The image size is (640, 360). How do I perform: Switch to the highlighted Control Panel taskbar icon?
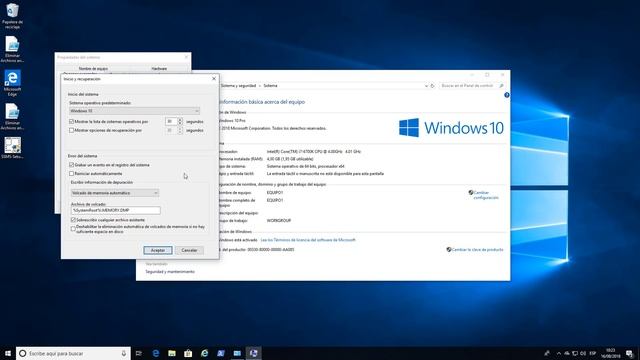tap(253, 353)
